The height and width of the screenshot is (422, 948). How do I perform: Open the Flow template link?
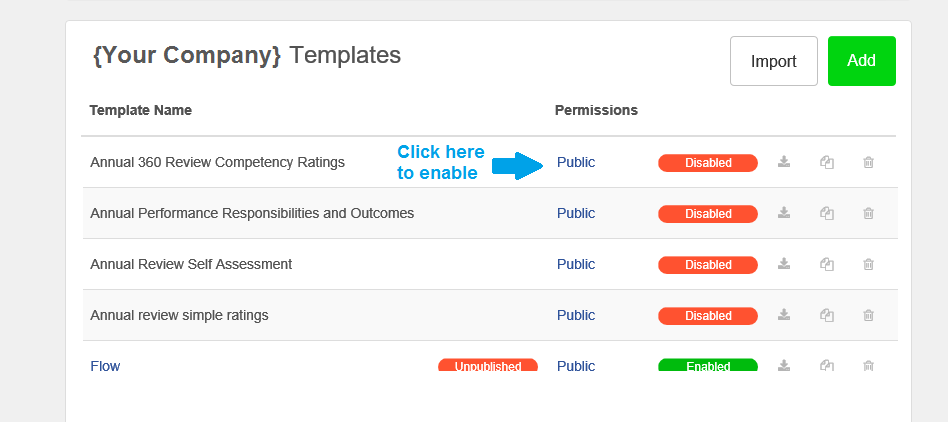(x=105, y=366)
